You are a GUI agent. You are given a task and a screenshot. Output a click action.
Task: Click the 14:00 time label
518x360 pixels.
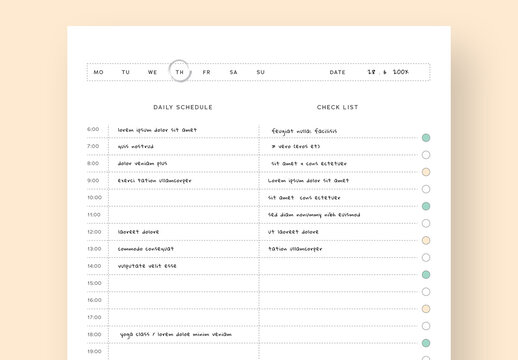(x=94, y=266)
